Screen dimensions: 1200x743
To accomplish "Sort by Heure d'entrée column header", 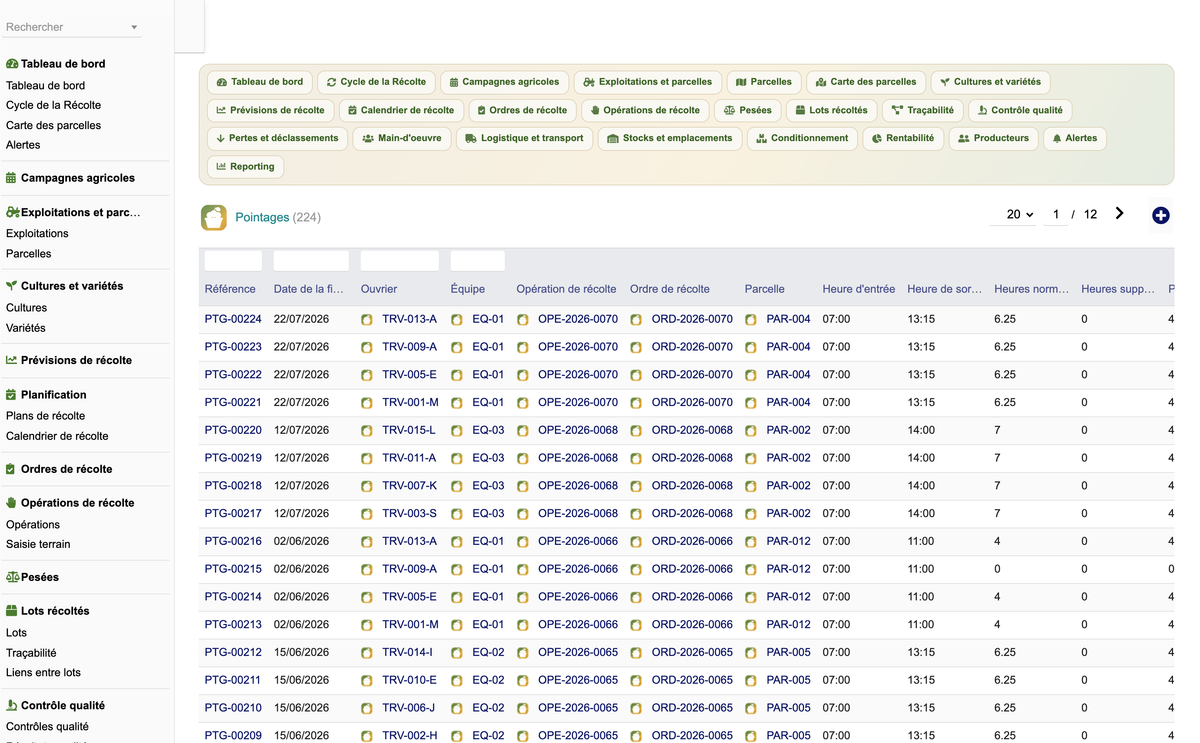I will pyautogui.click(x=859, y=289).
